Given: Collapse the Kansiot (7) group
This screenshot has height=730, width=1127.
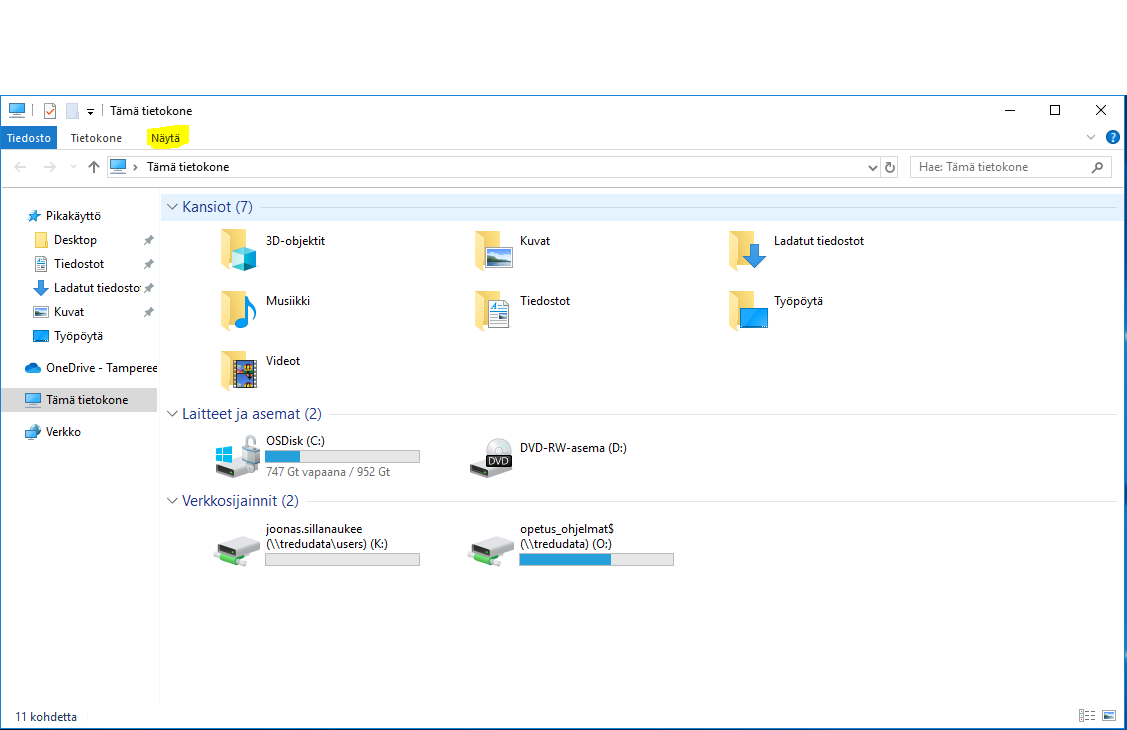Looking at the screenshot, I should pos(172,207).
